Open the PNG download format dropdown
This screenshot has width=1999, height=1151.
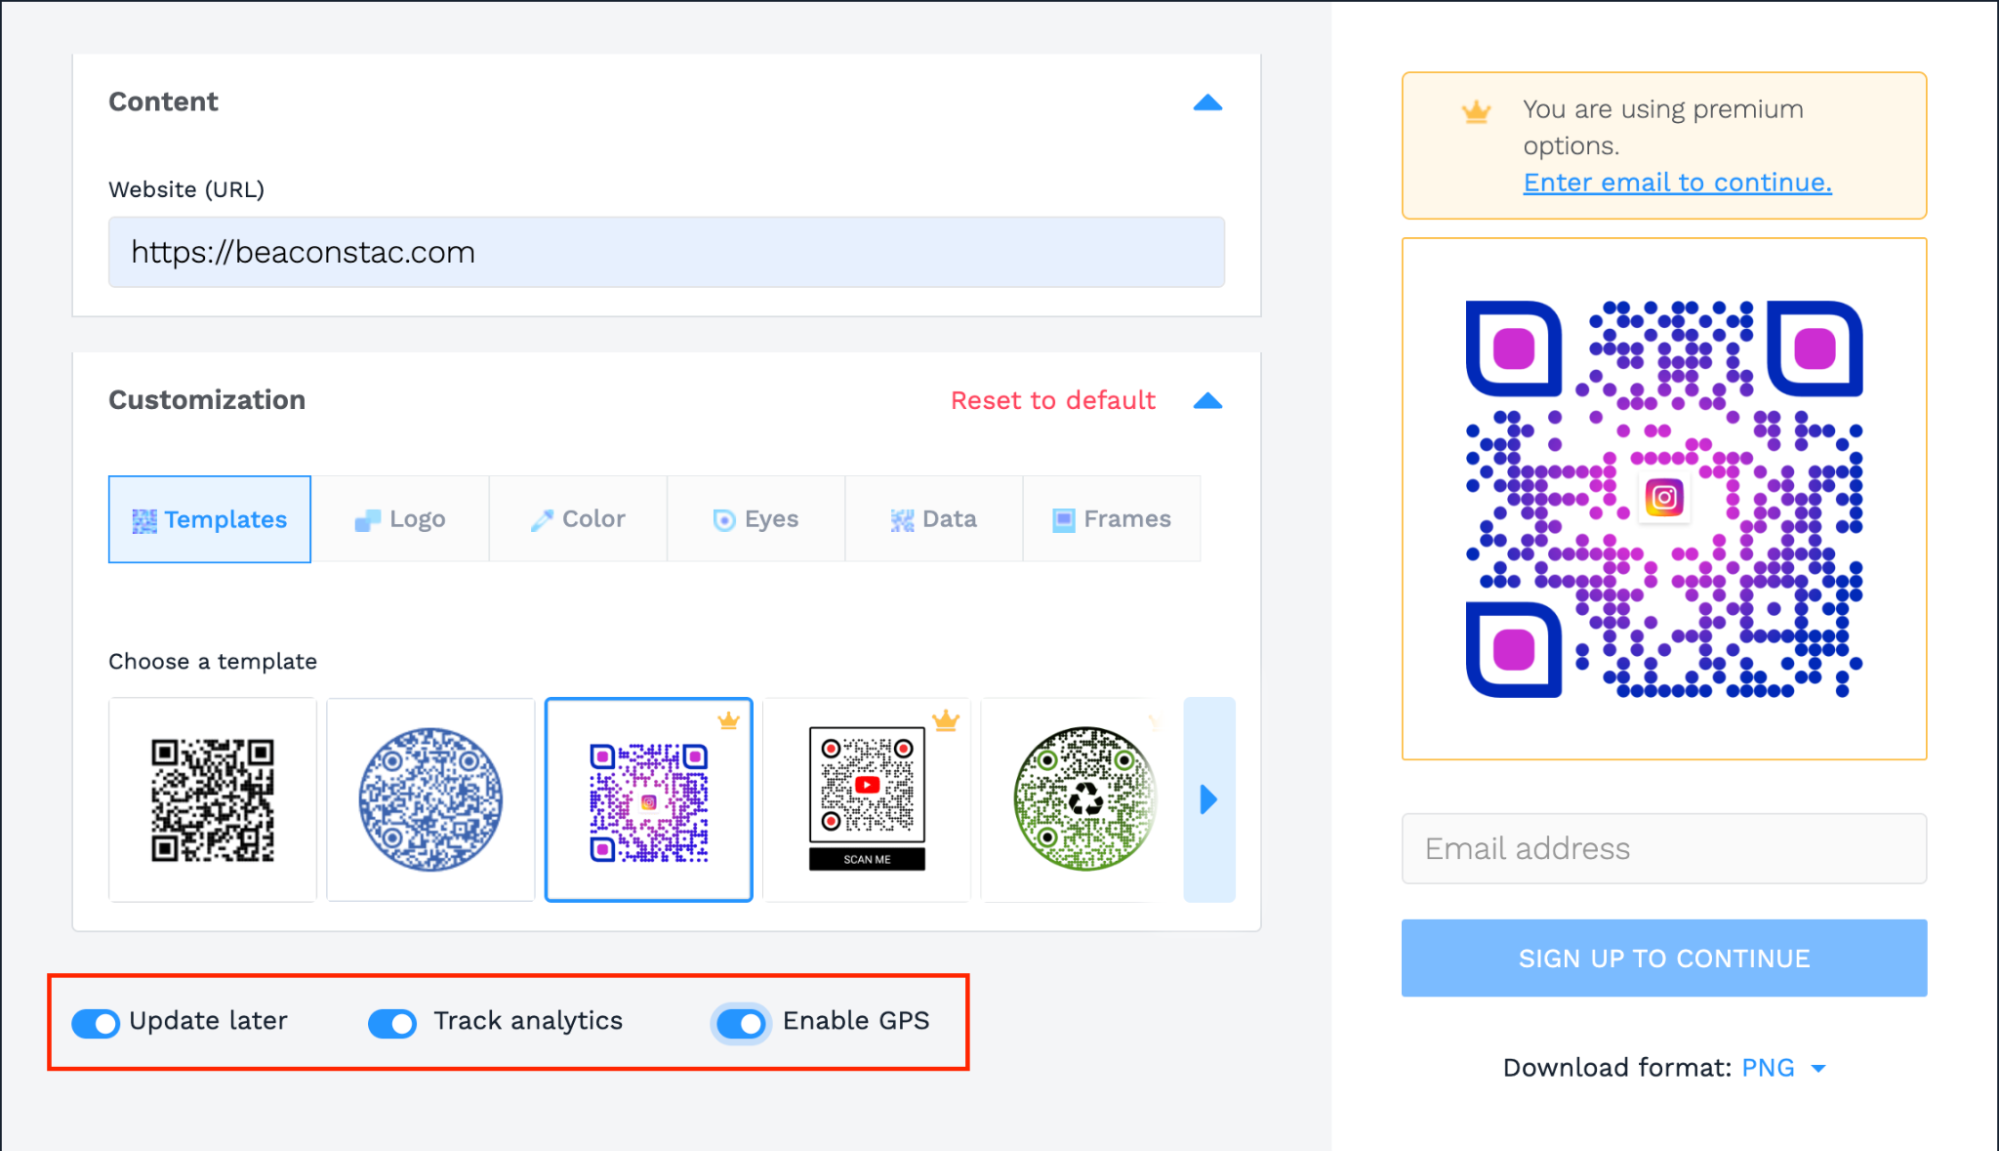[x=1783, y=1068]
